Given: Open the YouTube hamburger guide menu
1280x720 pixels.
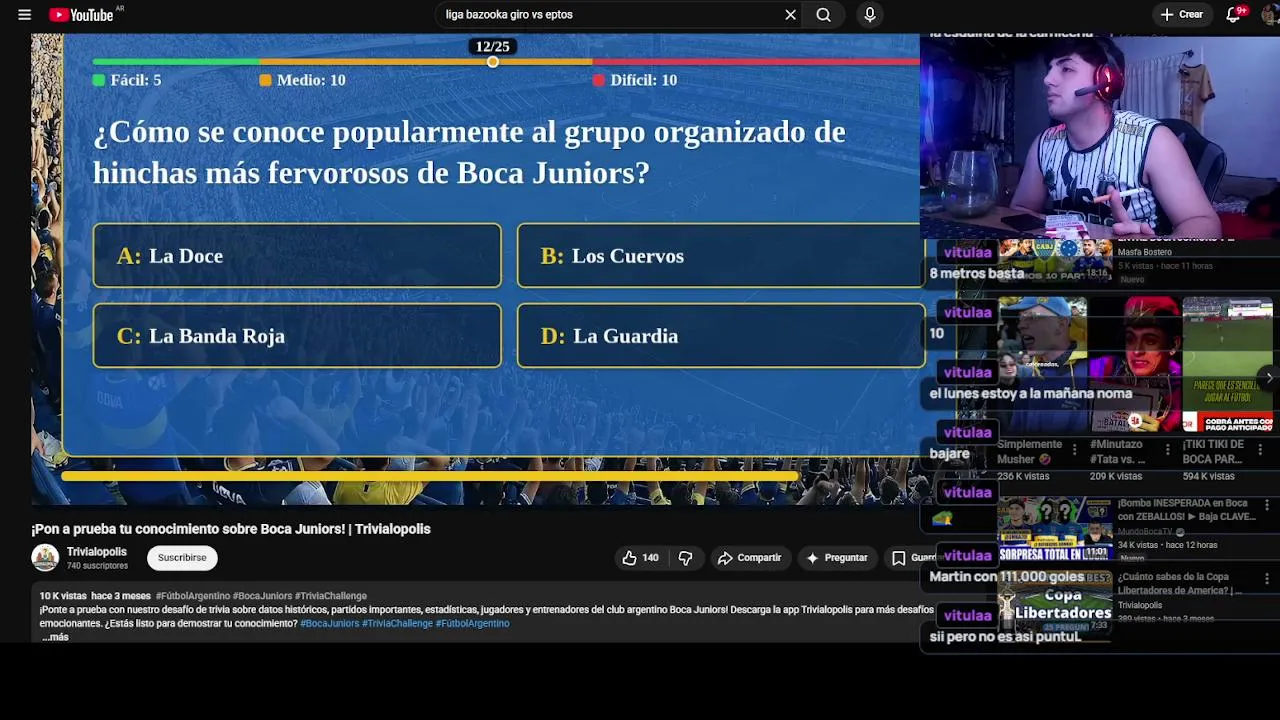Looking at the screenshot, I should click(24, 15).
